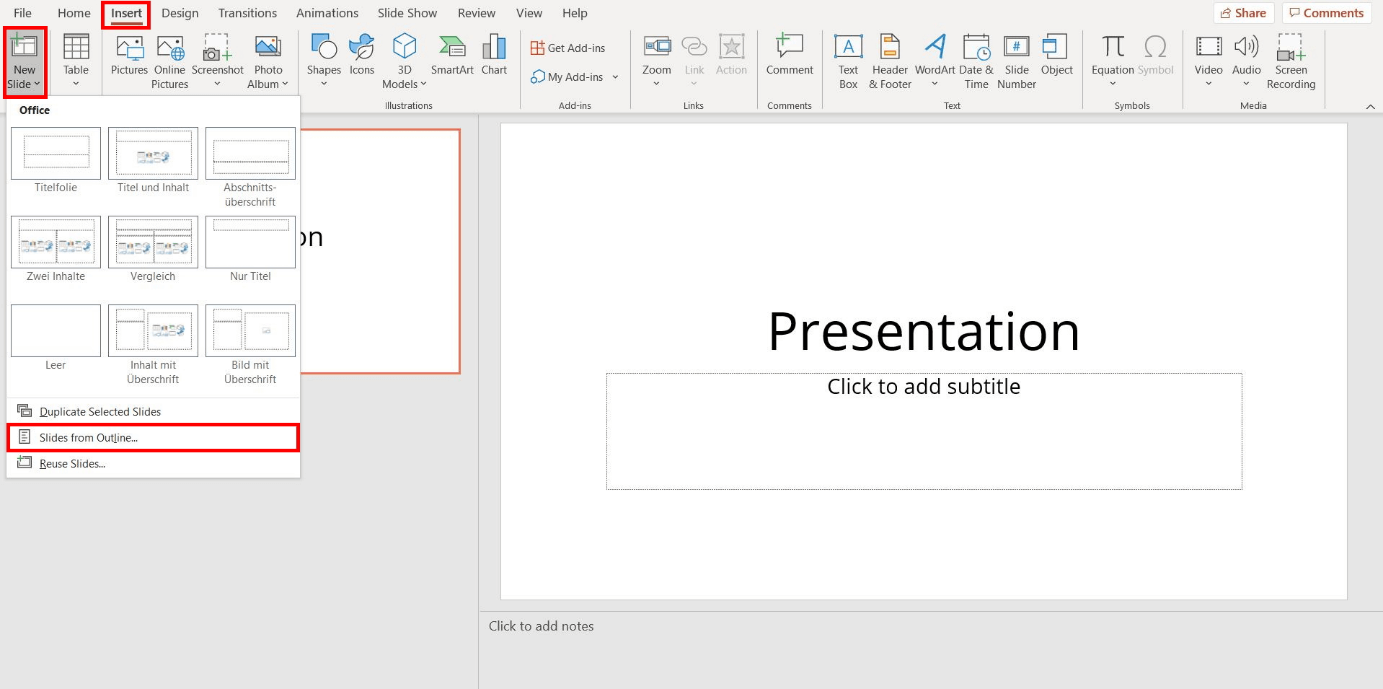Click Date & Time icon
The width and height of the screenshot is (1383, 689).
[x=976, y=46]
